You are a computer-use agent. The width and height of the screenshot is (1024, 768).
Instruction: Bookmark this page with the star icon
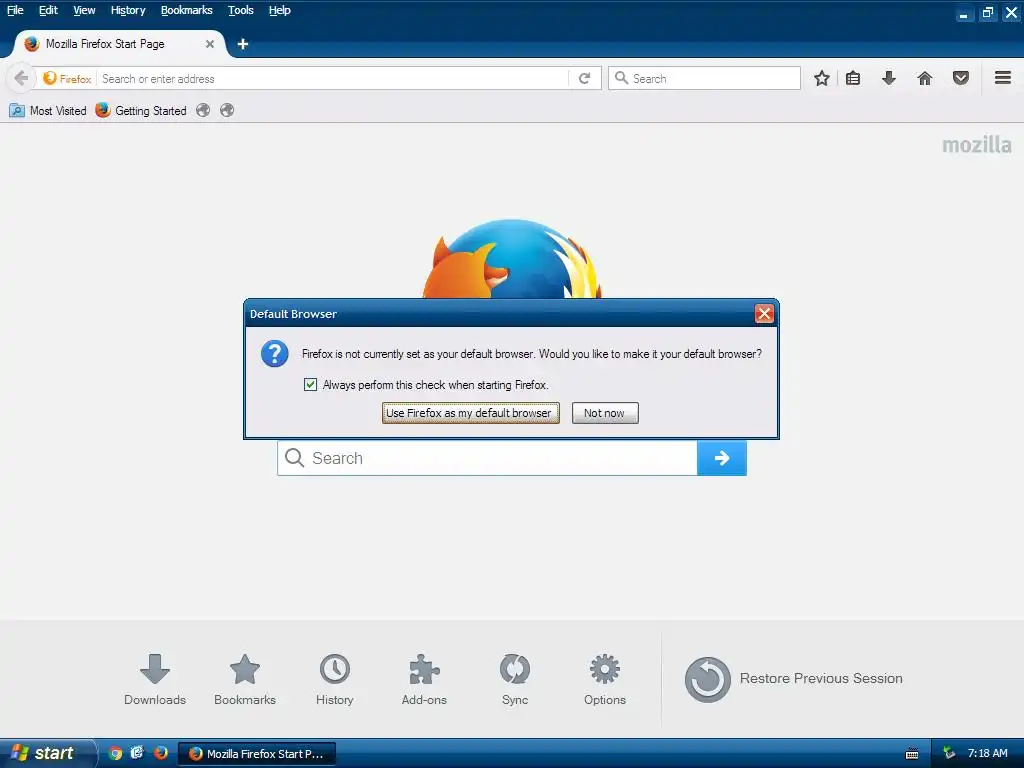click(822, 78)
